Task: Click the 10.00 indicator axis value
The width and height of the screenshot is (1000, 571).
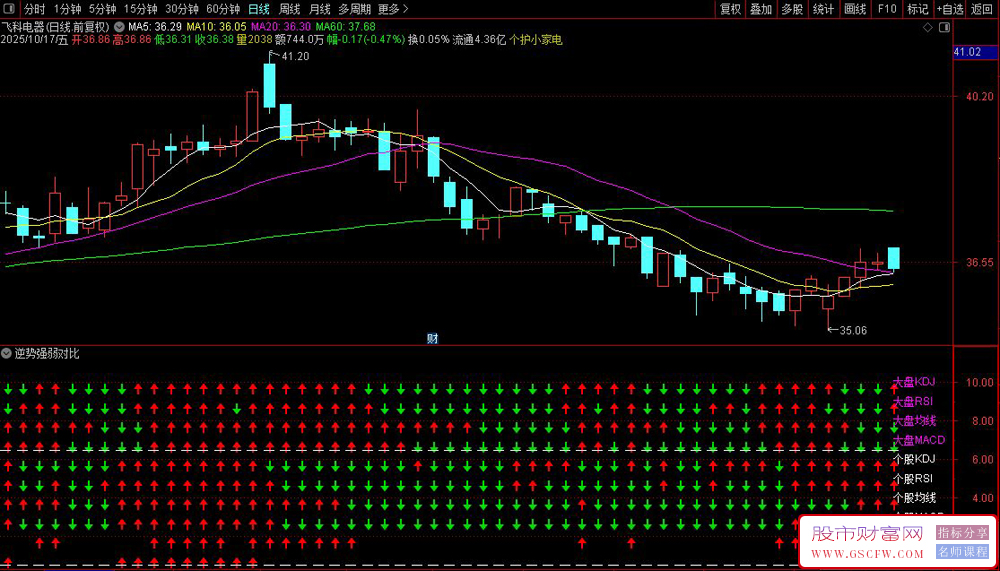Action: [x=982, y=382]
